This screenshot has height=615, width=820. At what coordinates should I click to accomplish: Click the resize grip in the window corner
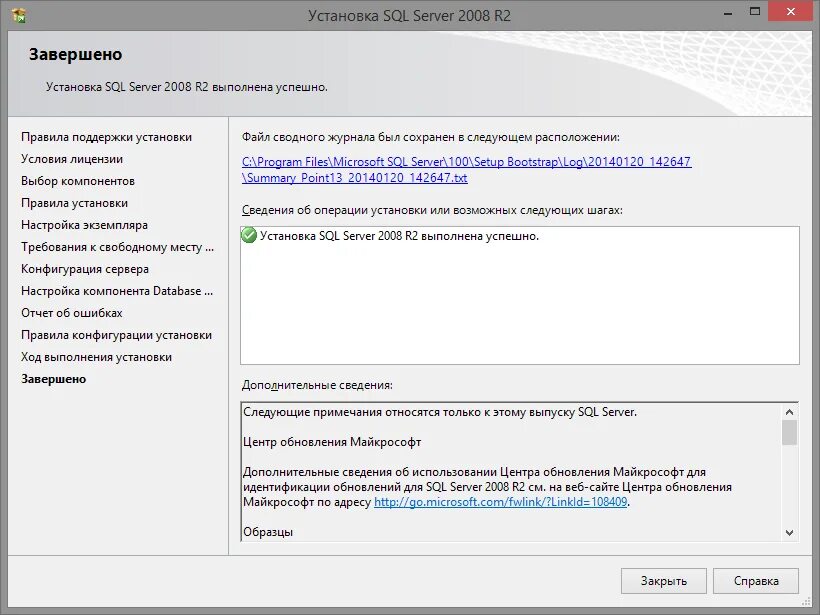[x=806, y=601]
